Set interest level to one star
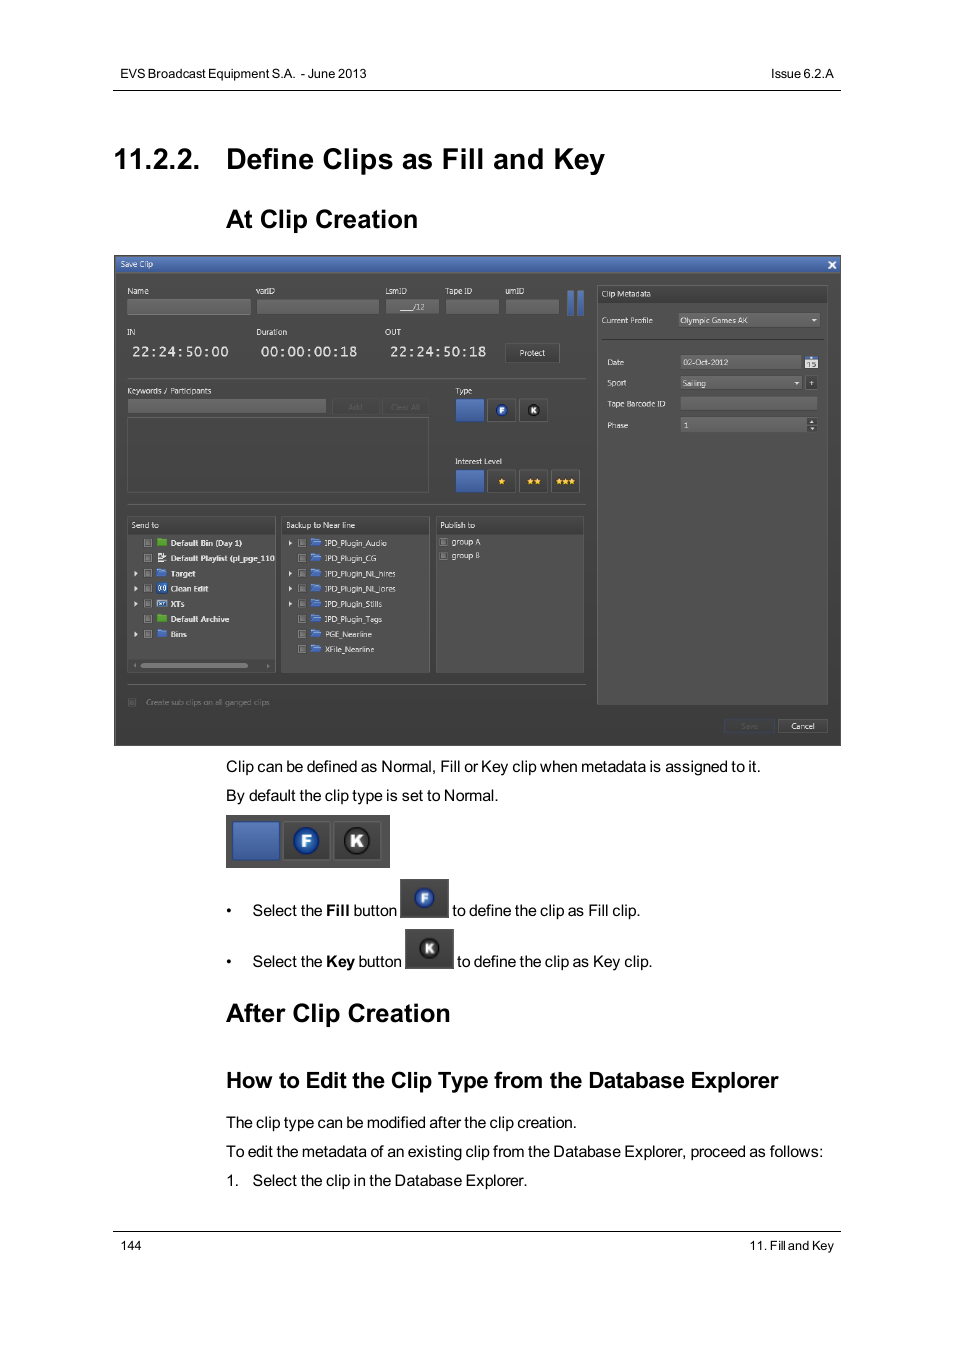This screenshot has height=1350, width=954. (x=501, y=481)
